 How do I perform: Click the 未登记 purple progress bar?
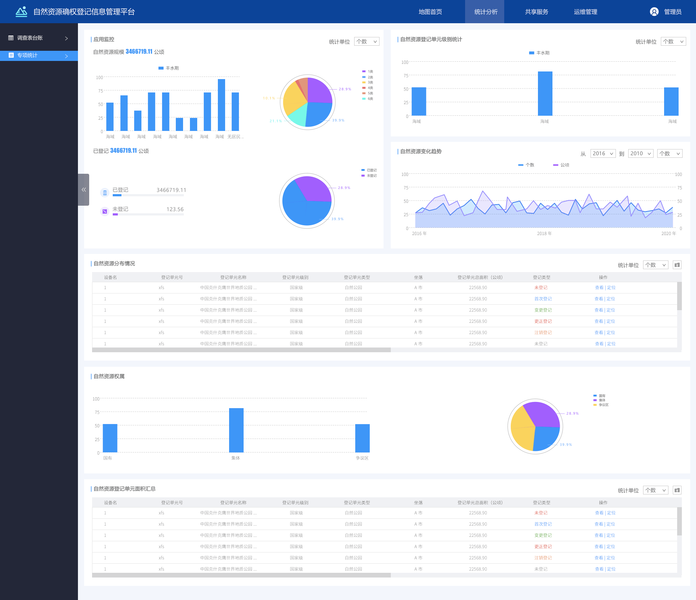[115, 214]
